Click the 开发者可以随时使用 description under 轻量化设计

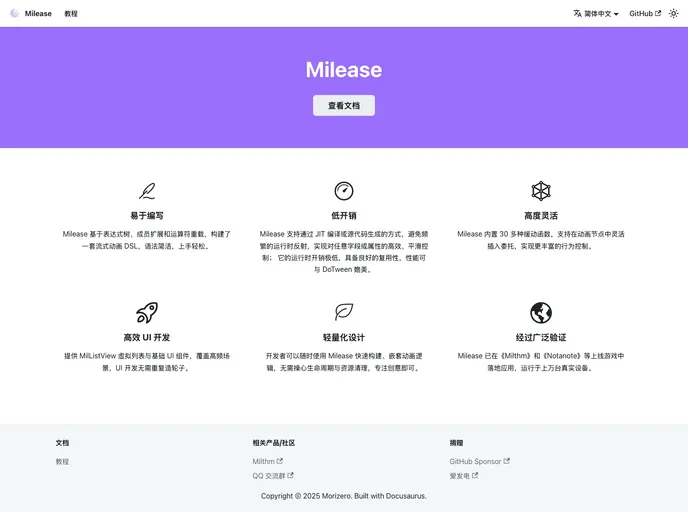tap(344, 362)
